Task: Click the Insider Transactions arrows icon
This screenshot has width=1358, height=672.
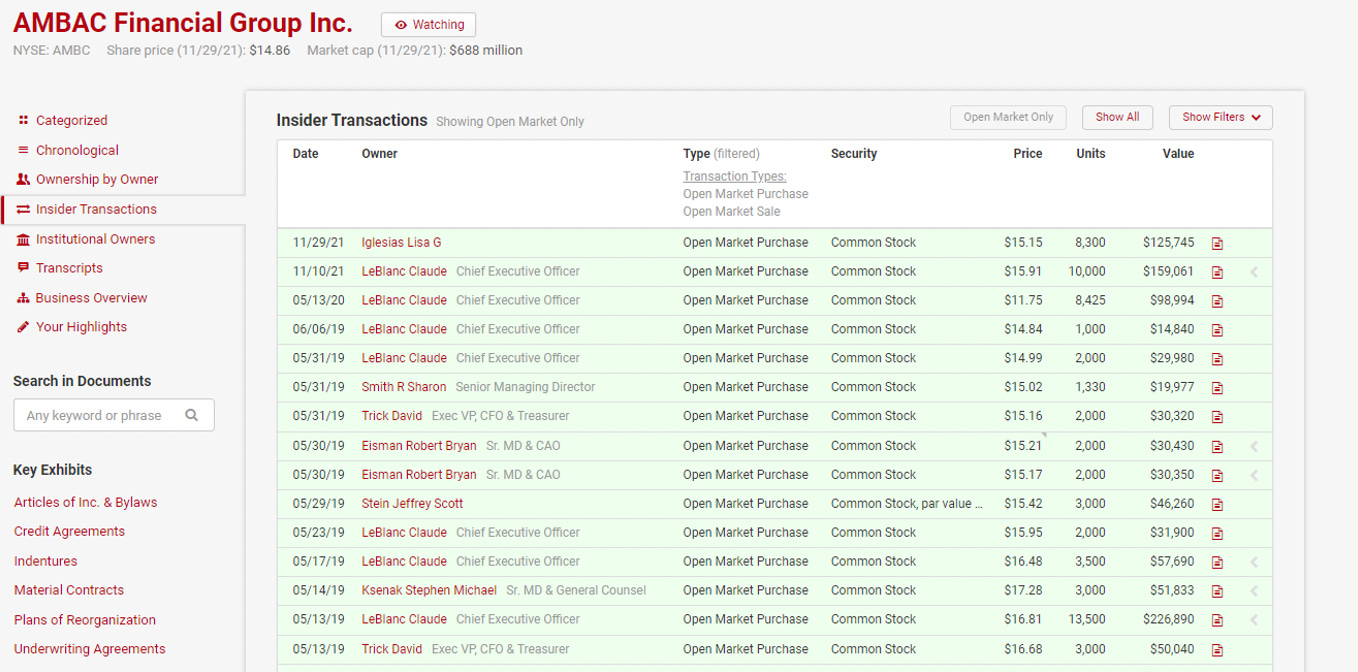Action: point(23,209)
